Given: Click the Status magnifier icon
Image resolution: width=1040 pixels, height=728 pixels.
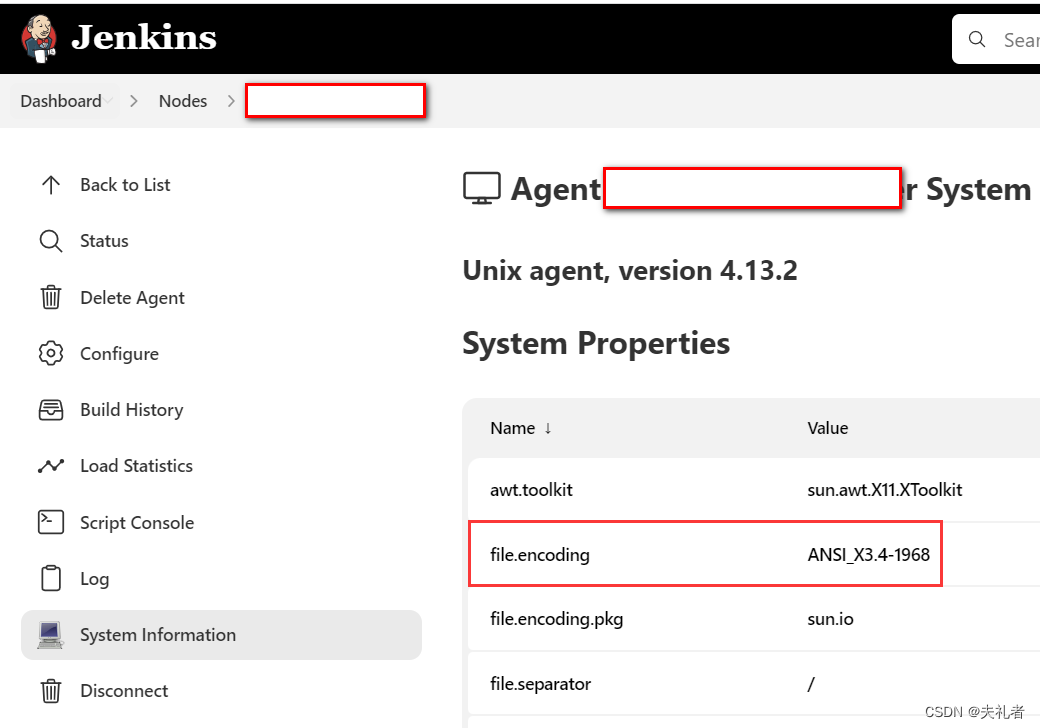Looking at the screenshot, I should [51, 241].
